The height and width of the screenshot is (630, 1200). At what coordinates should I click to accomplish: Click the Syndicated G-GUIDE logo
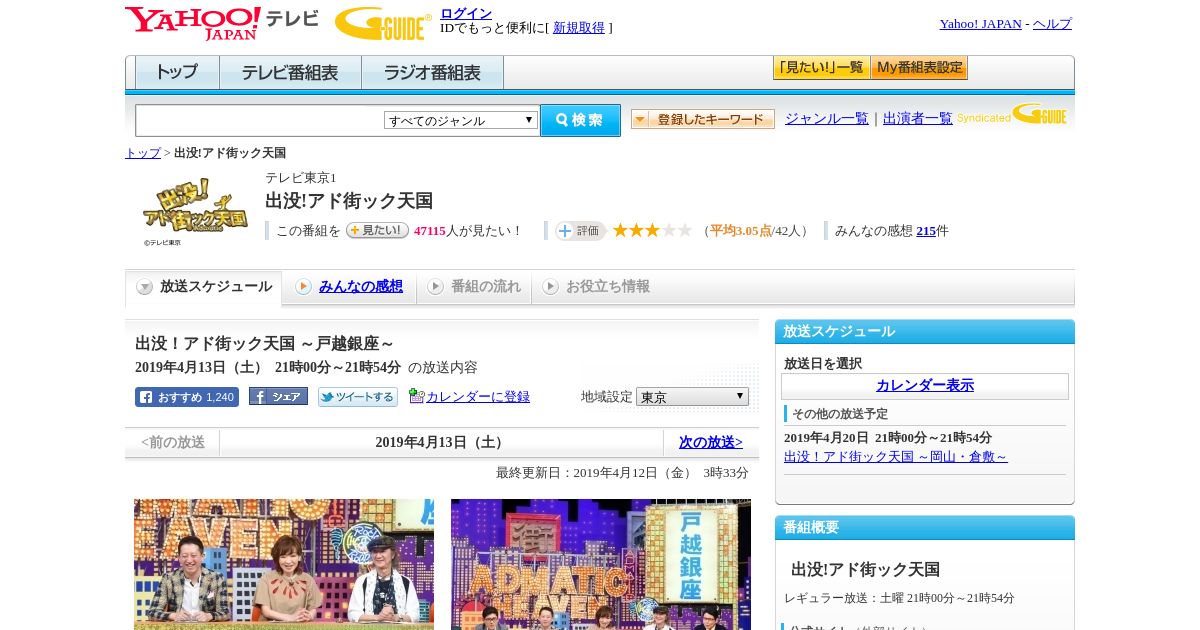tap(1012, 114)
